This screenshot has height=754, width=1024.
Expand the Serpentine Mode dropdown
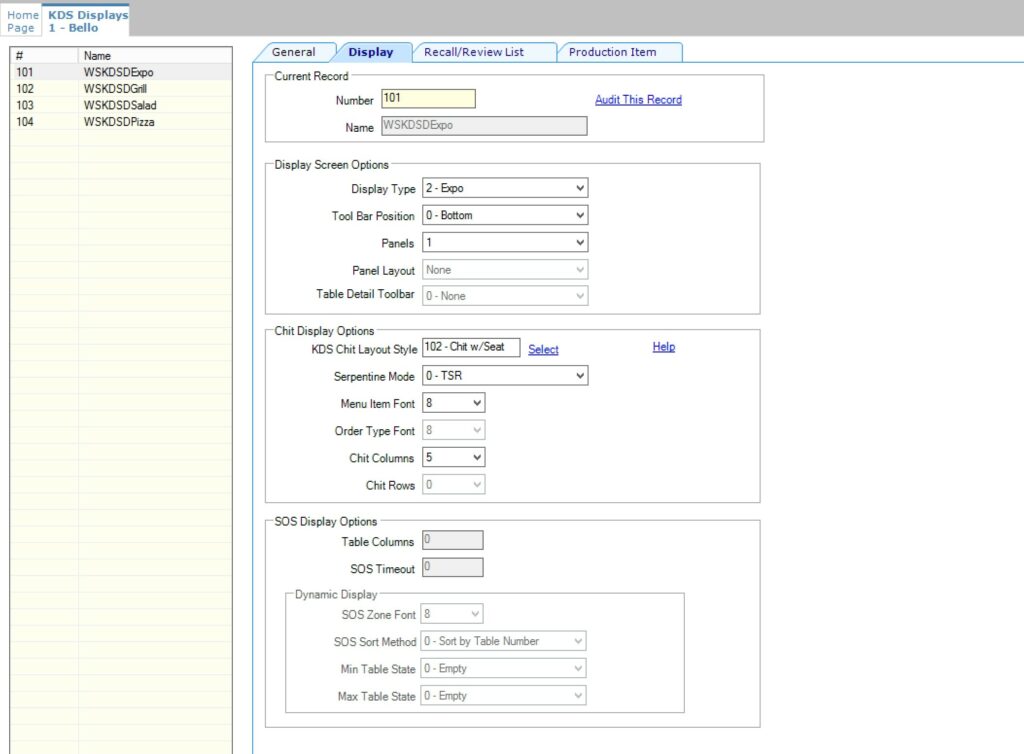505,375
